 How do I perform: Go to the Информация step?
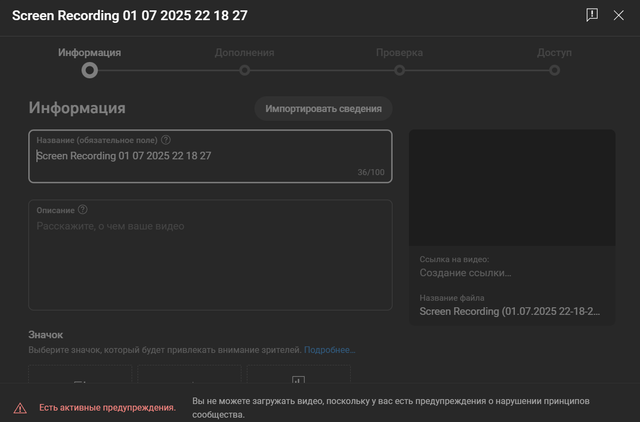click(89, 62)
